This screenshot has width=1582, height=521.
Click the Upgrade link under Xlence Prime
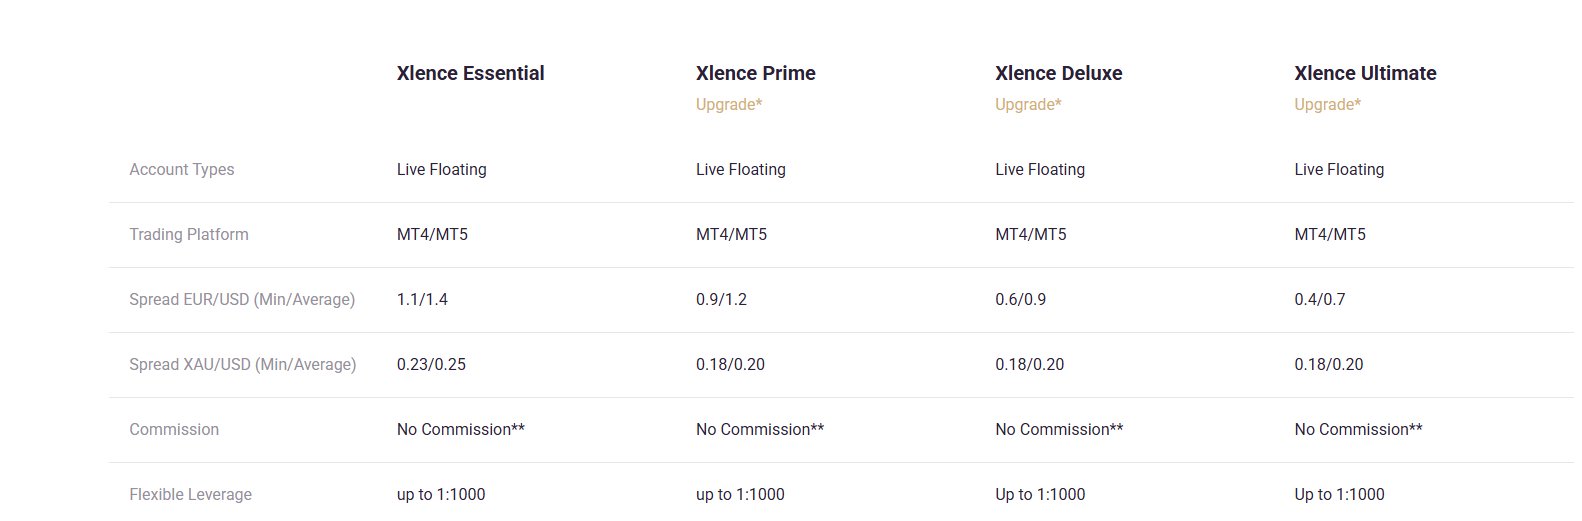pos(728,105)
